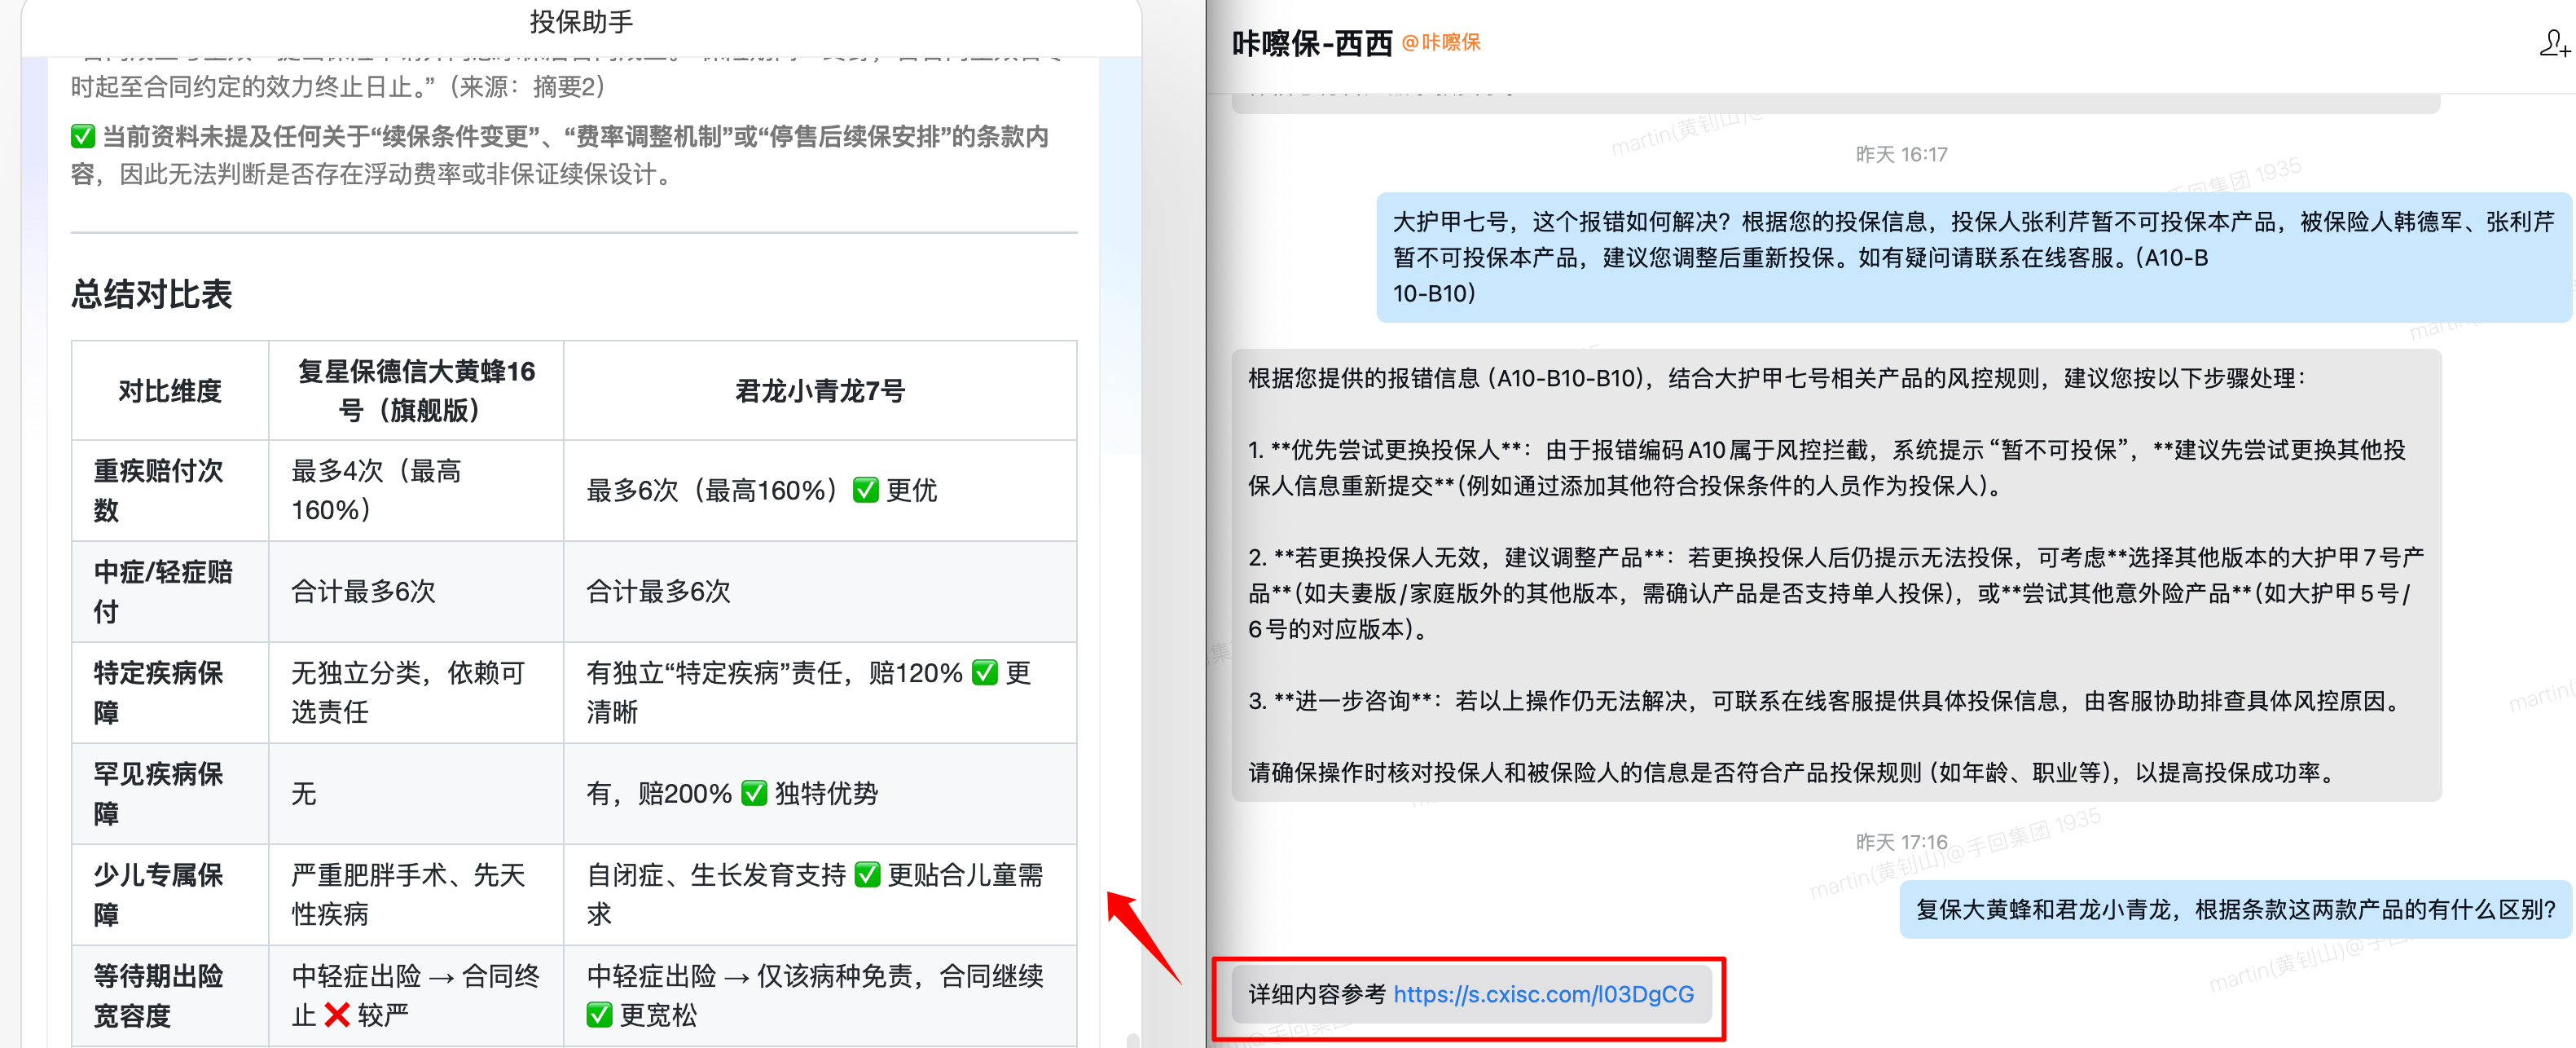Select the 复星保德信大黄蜂16号 column header

pyautogui.click(x=416, y=390)
